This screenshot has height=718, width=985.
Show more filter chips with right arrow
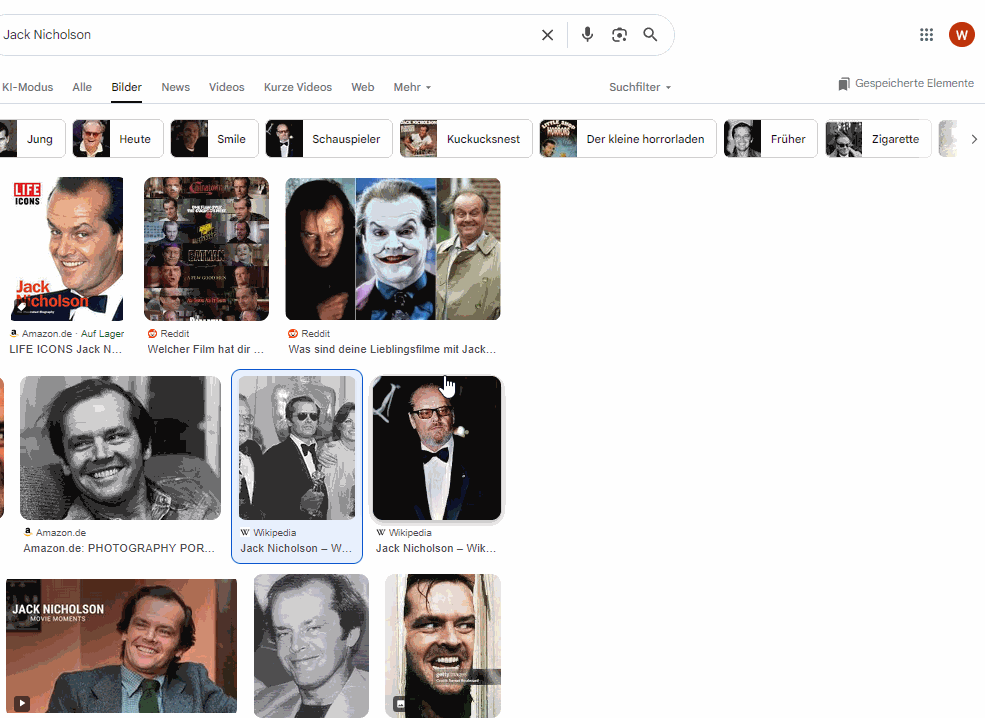pos(974,139)
